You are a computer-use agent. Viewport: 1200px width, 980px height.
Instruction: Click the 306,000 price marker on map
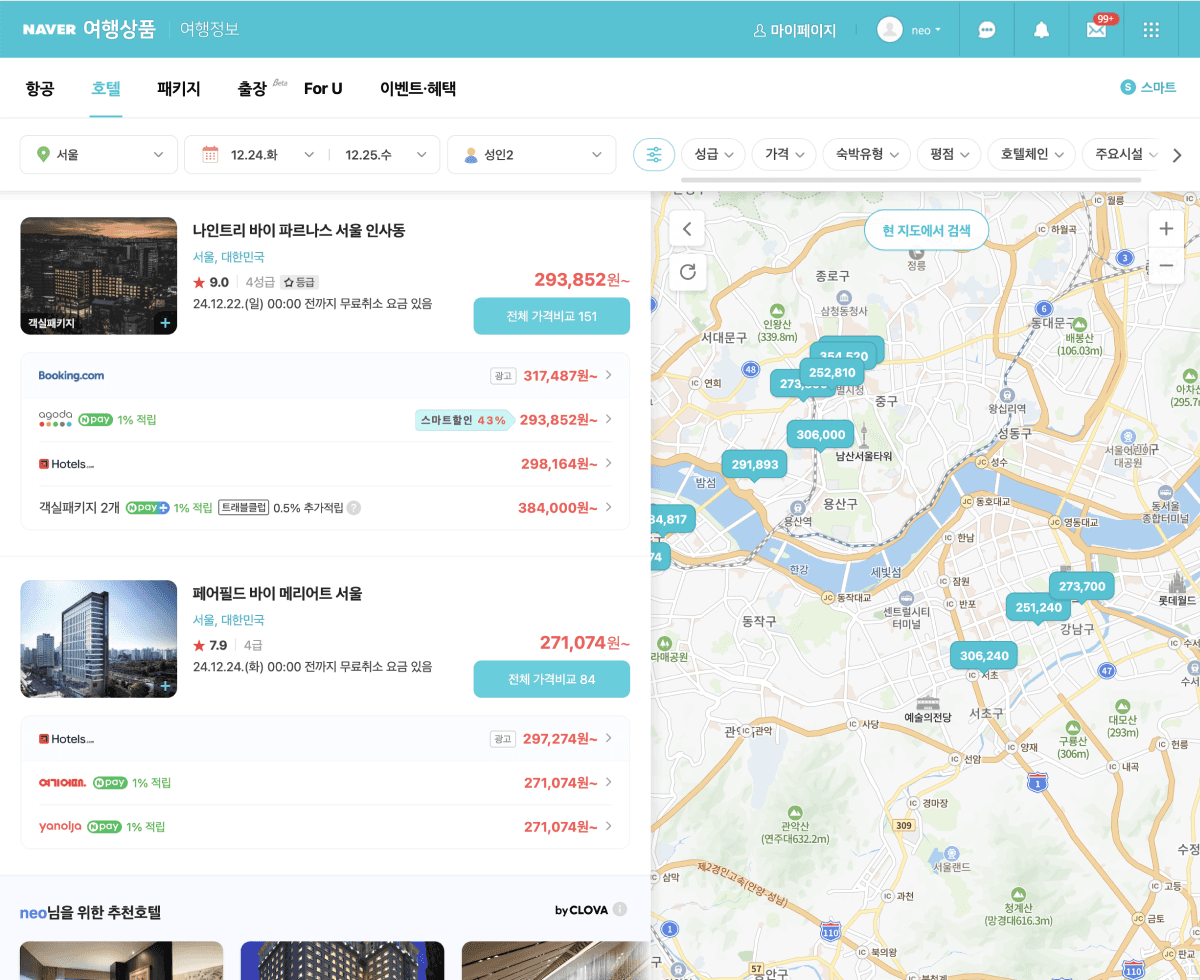[821, 434]
